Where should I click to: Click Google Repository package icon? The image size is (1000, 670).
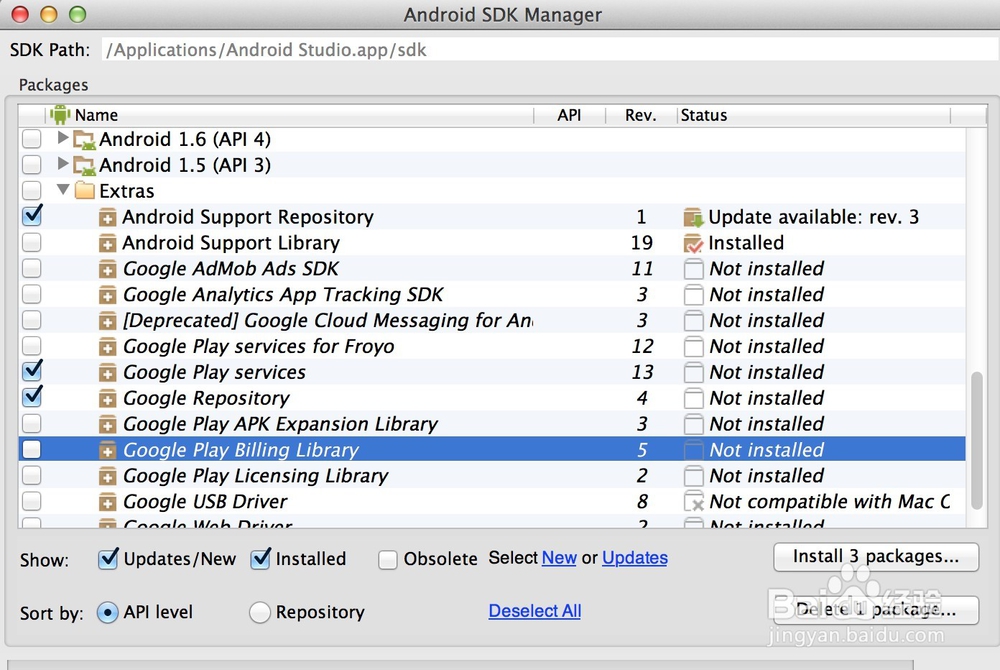[x=107, y=398]
